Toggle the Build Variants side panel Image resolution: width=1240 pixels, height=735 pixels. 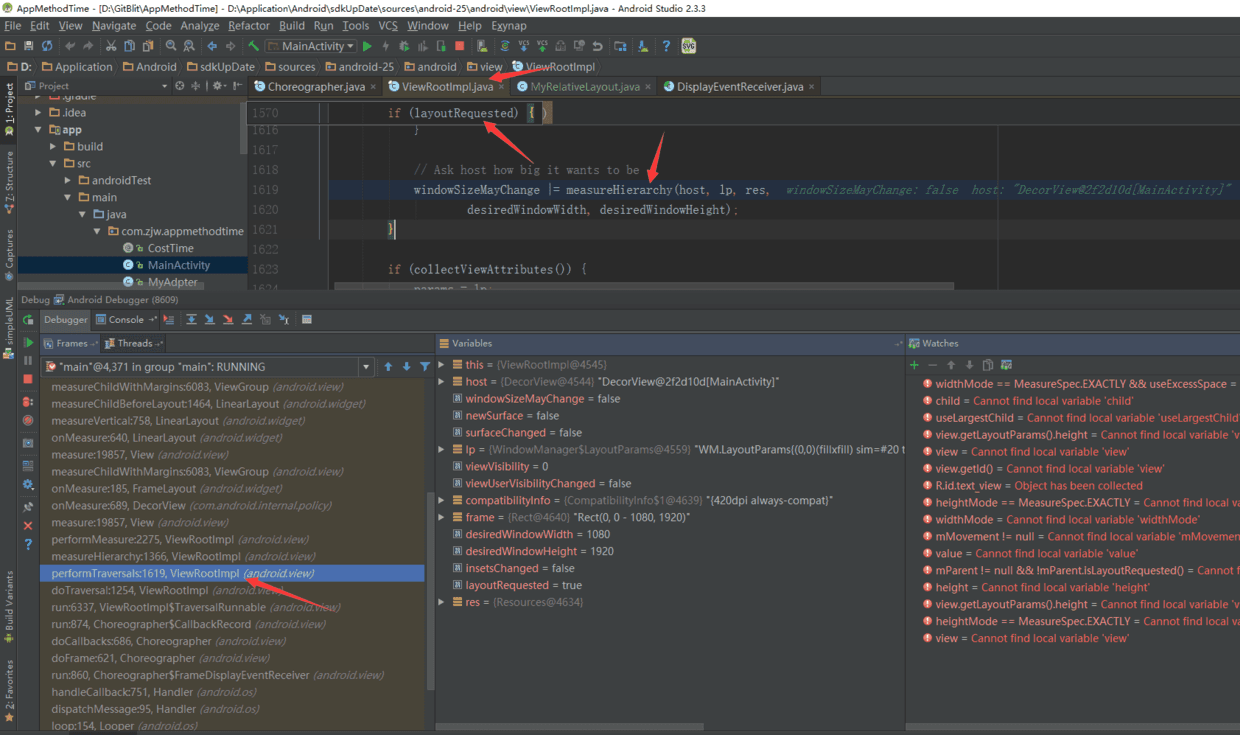point(9,607)
